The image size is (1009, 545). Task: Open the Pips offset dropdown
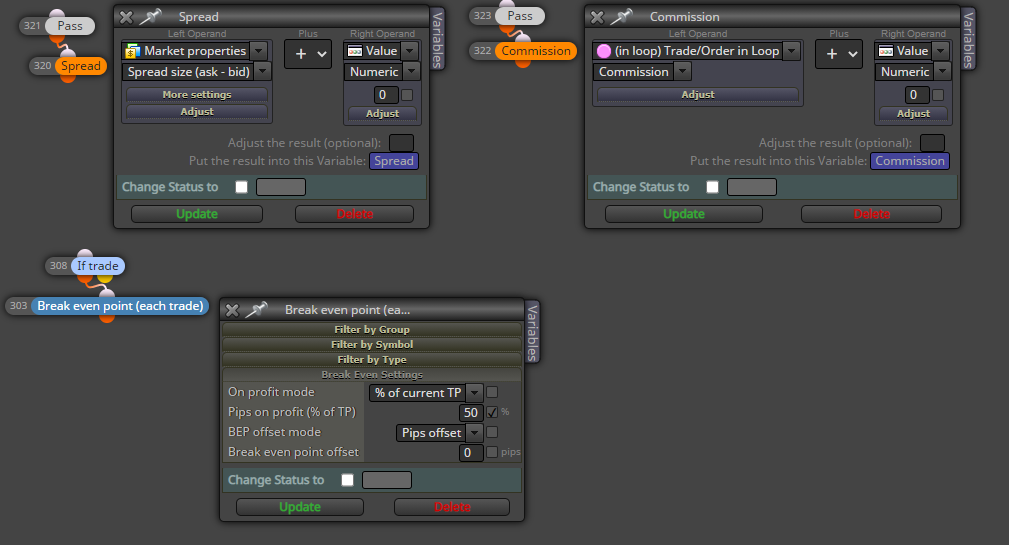474,432
